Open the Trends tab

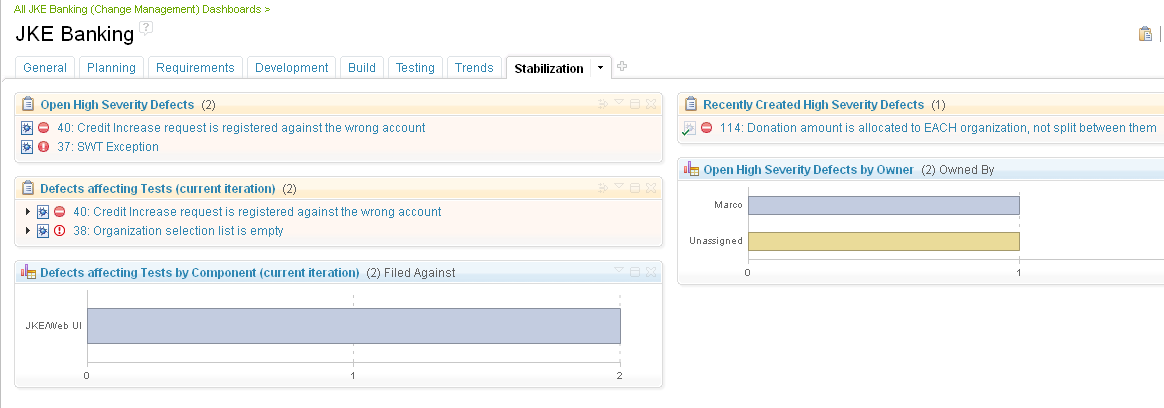(474, 68)
